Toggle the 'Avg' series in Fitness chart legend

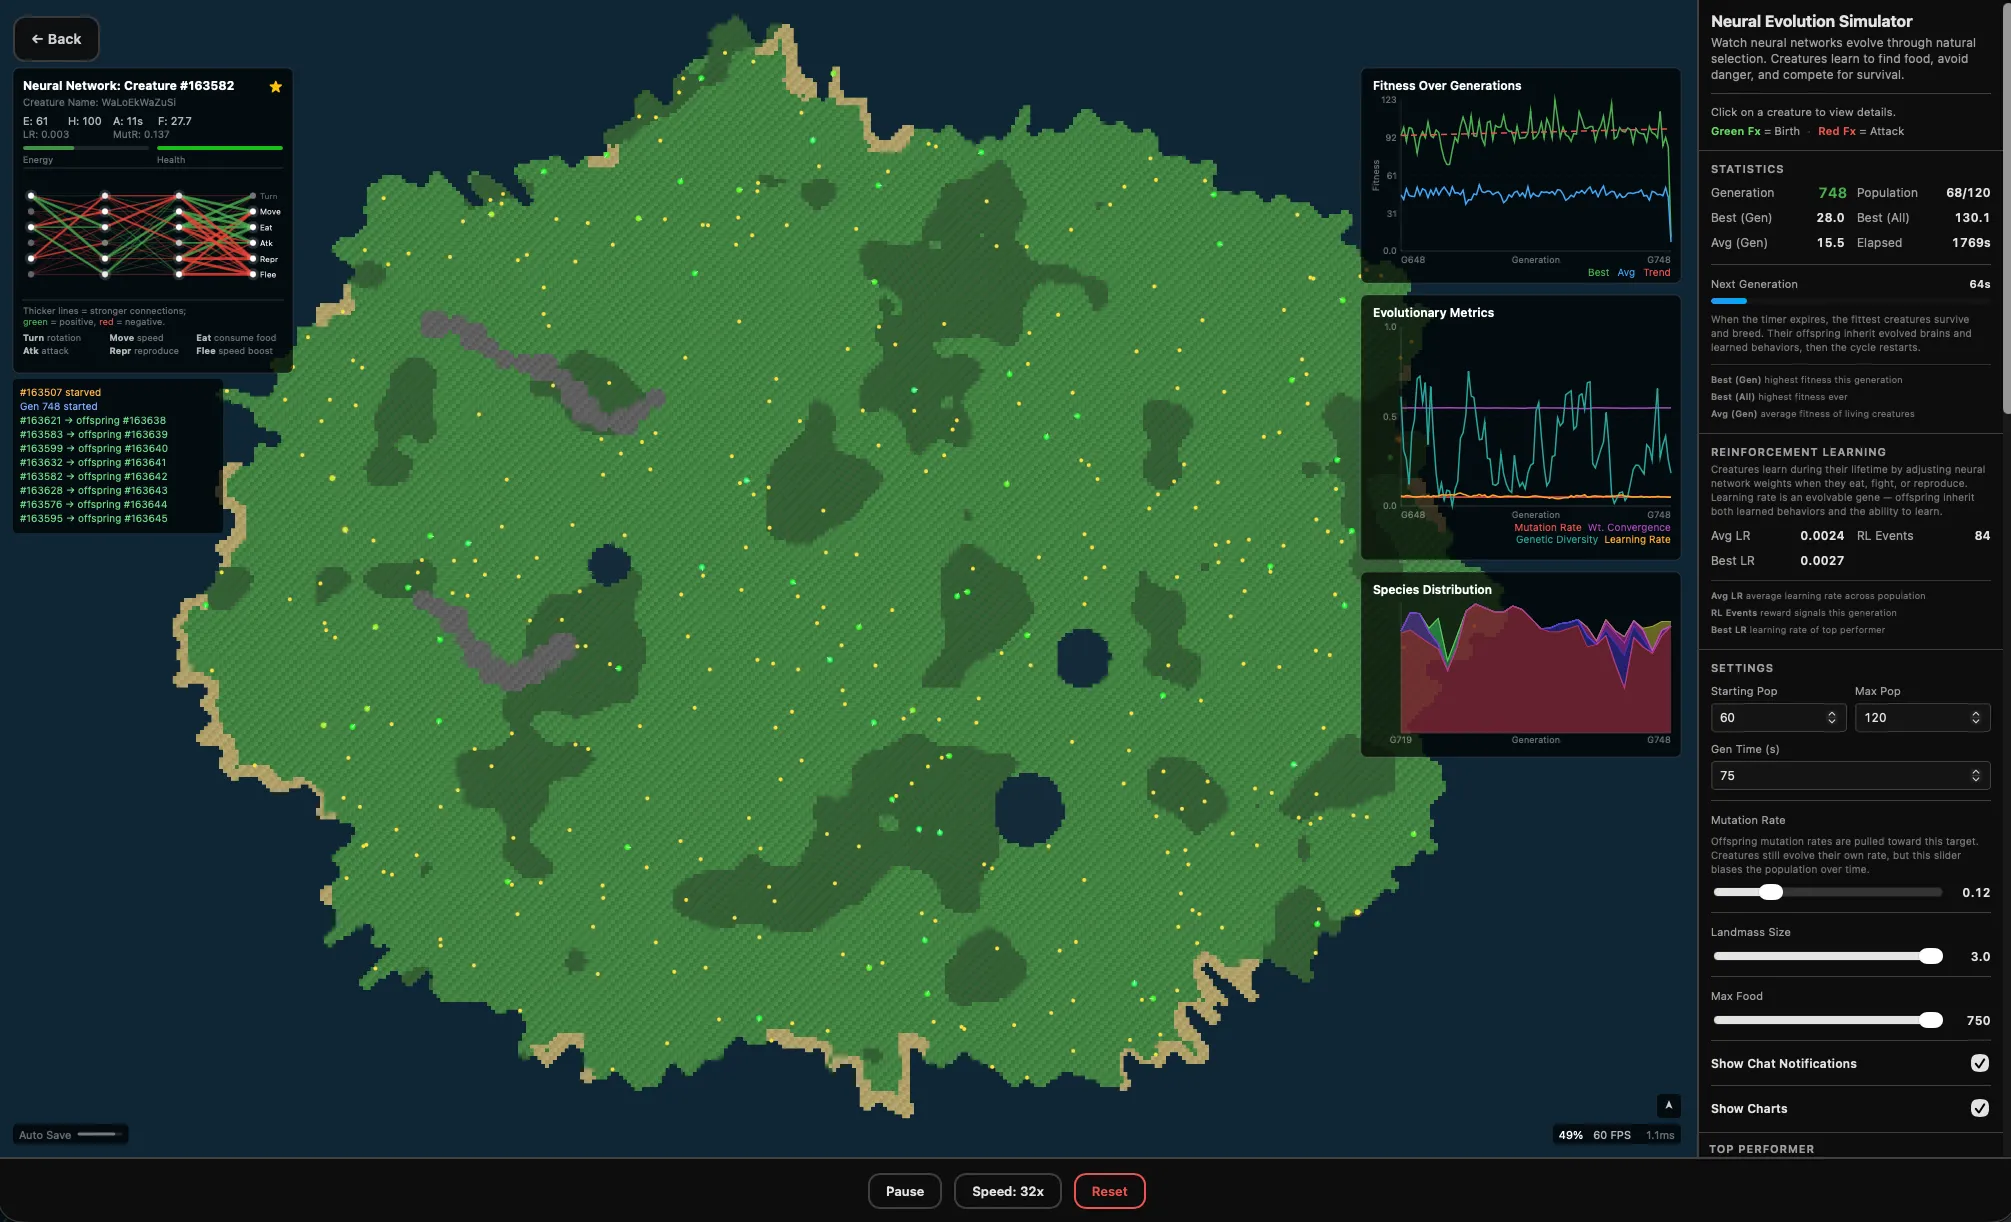tap(1625, 272)
